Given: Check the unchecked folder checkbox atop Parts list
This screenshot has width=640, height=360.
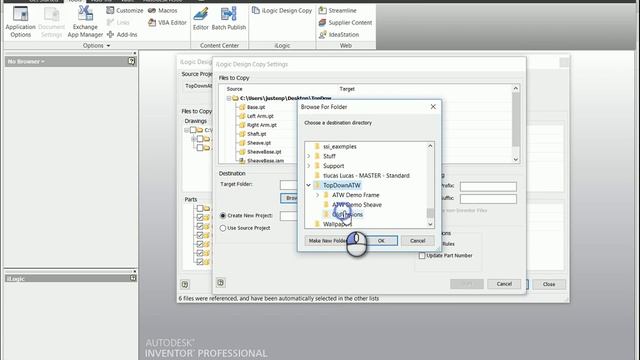Looking at the screenshot, I should [200, 209].
